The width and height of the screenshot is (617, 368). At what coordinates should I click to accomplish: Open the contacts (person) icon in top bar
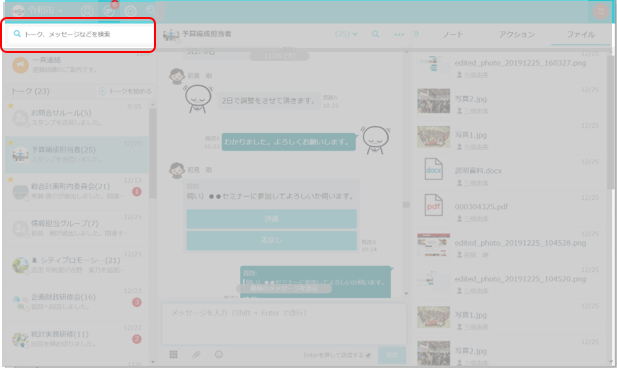pos(87,11)
